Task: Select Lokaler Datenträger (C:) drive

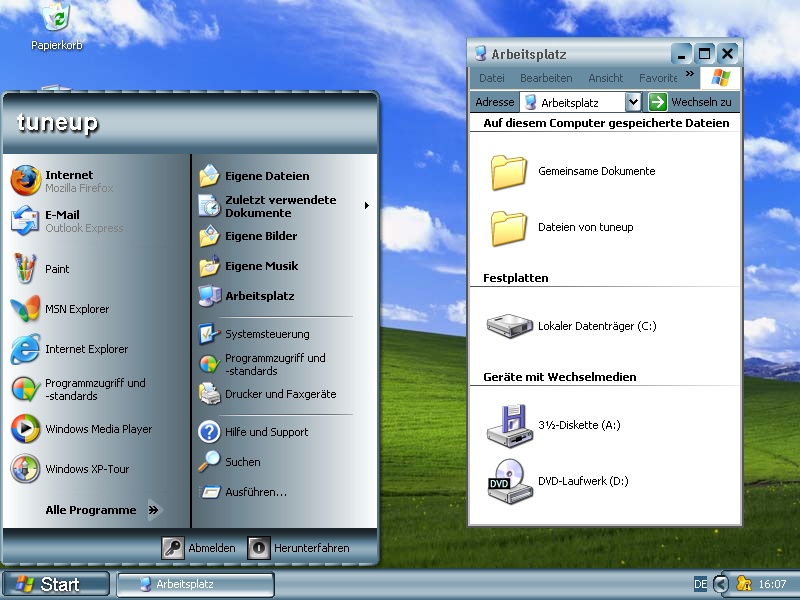Action: [x=571, y=326]
